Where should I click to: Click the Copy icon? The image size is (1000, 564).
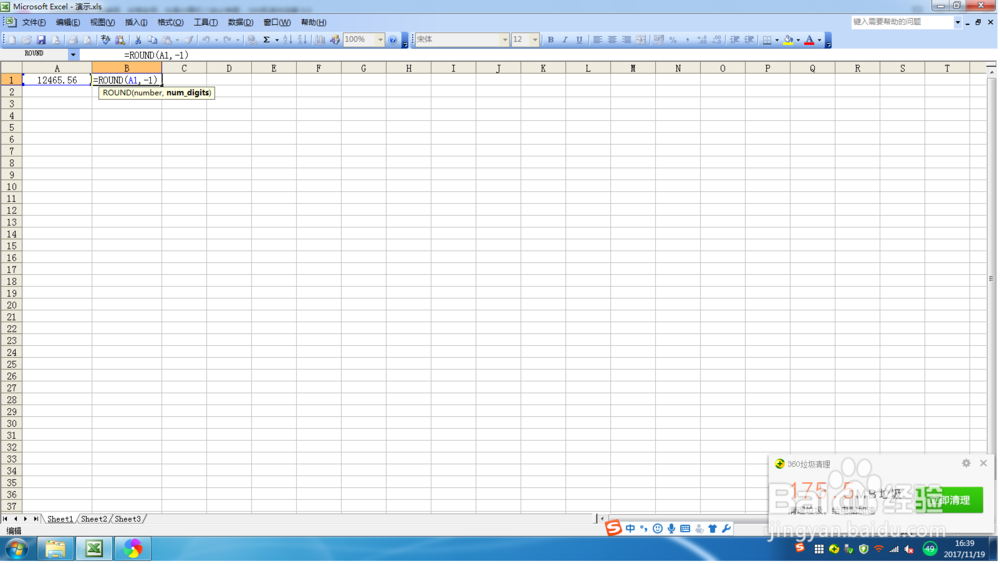point(152,40)
